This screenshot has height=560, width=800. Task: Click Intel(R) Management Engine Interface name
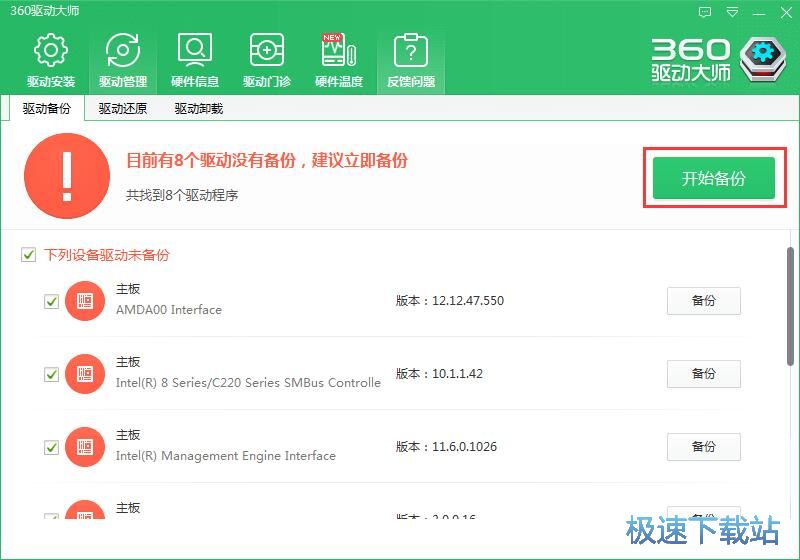(x=226, y=456)
